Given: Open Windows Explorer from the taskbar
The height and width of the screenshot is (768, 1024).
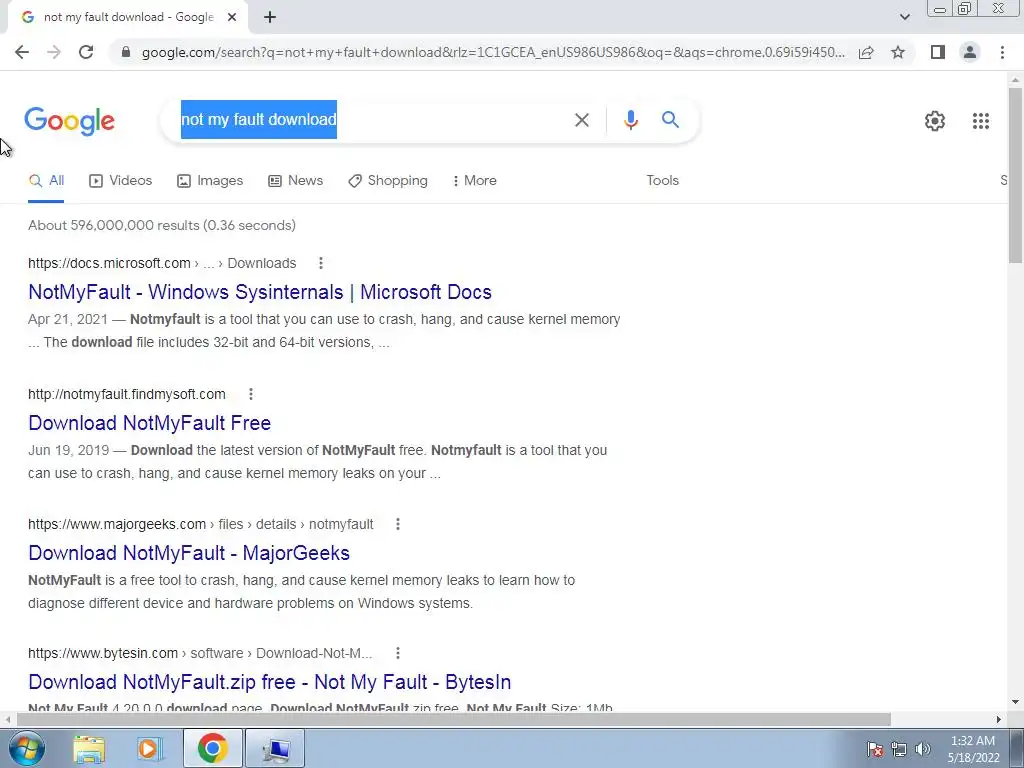Looking at the screenshot, I should pyautogui.click(x=89, y=748).
